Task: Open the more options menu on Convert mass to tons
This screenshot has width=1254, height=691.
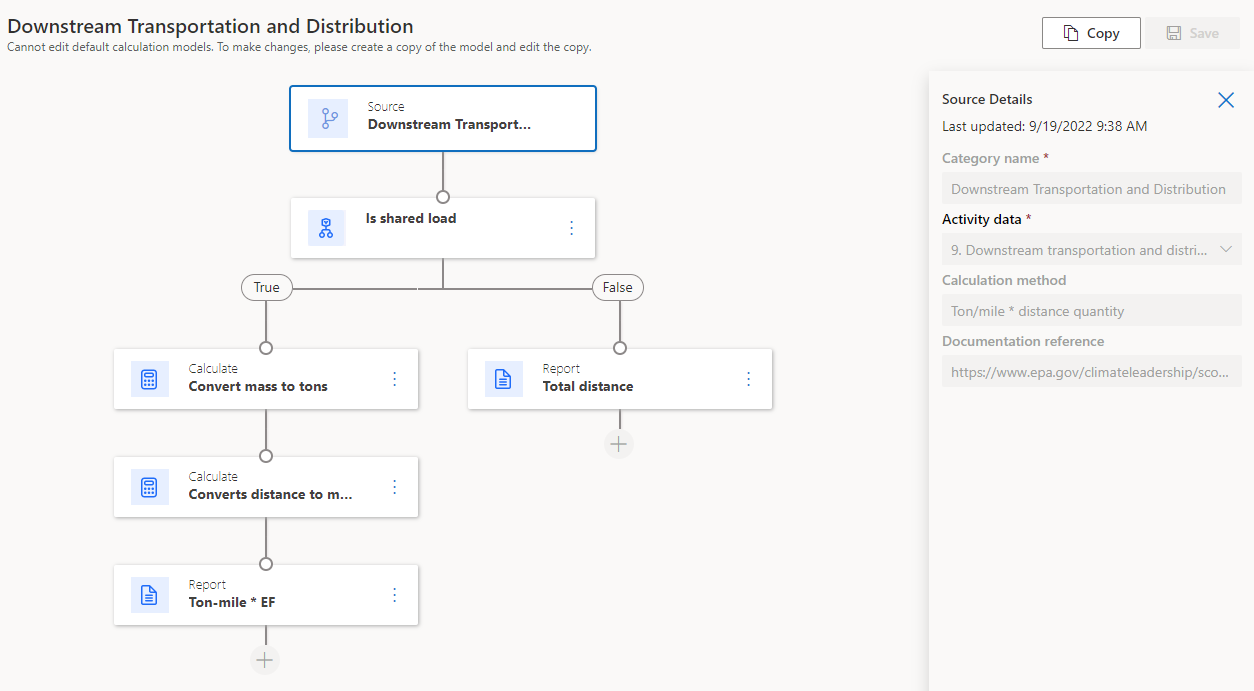Action: (394, 379)
